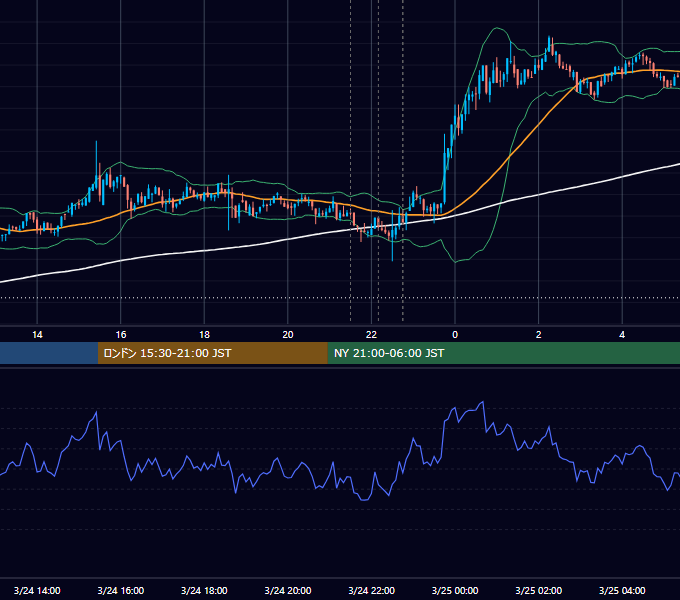Click the ロンドン 15:30-21:00 JST session band
The height and width of the screenshot is (600, 680).
[212, 353]
